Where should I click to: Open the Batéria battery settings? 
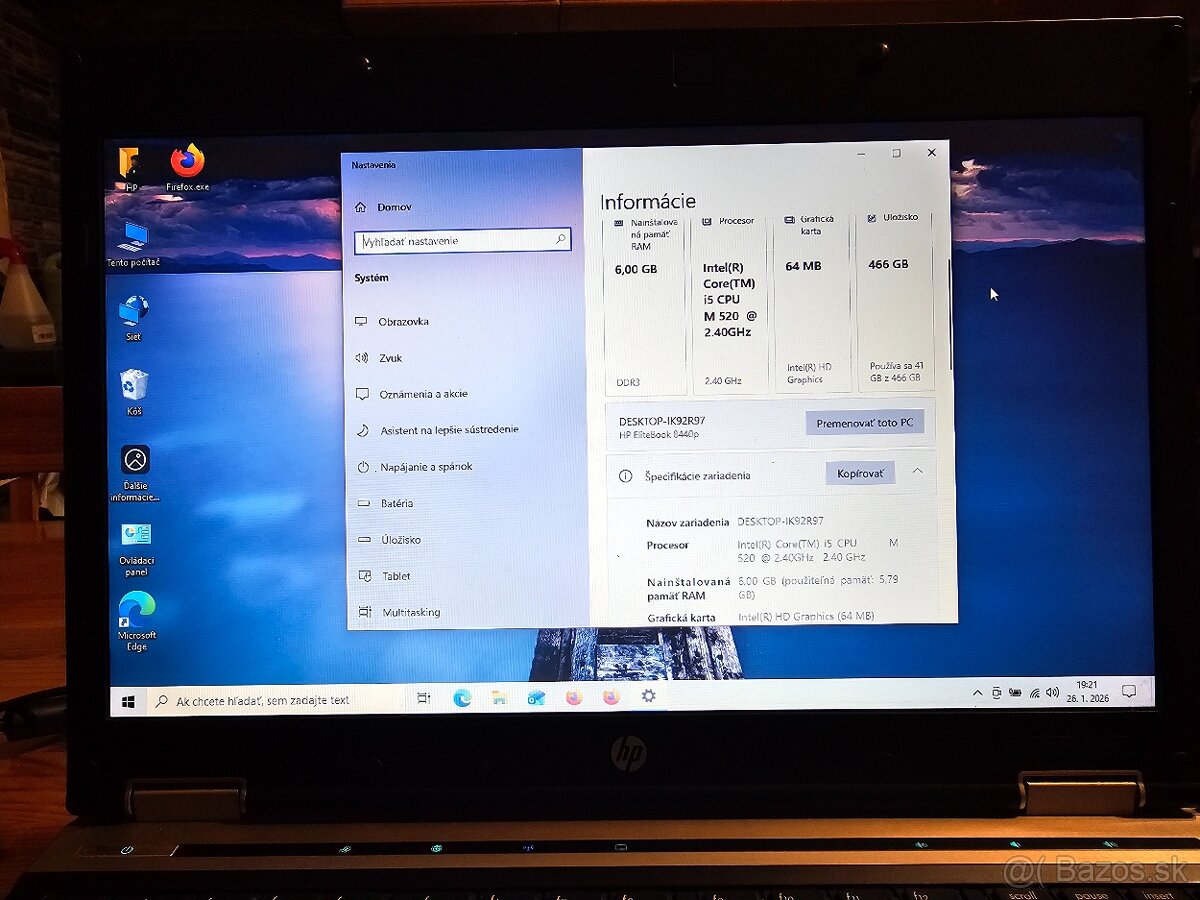coord(395,503)
